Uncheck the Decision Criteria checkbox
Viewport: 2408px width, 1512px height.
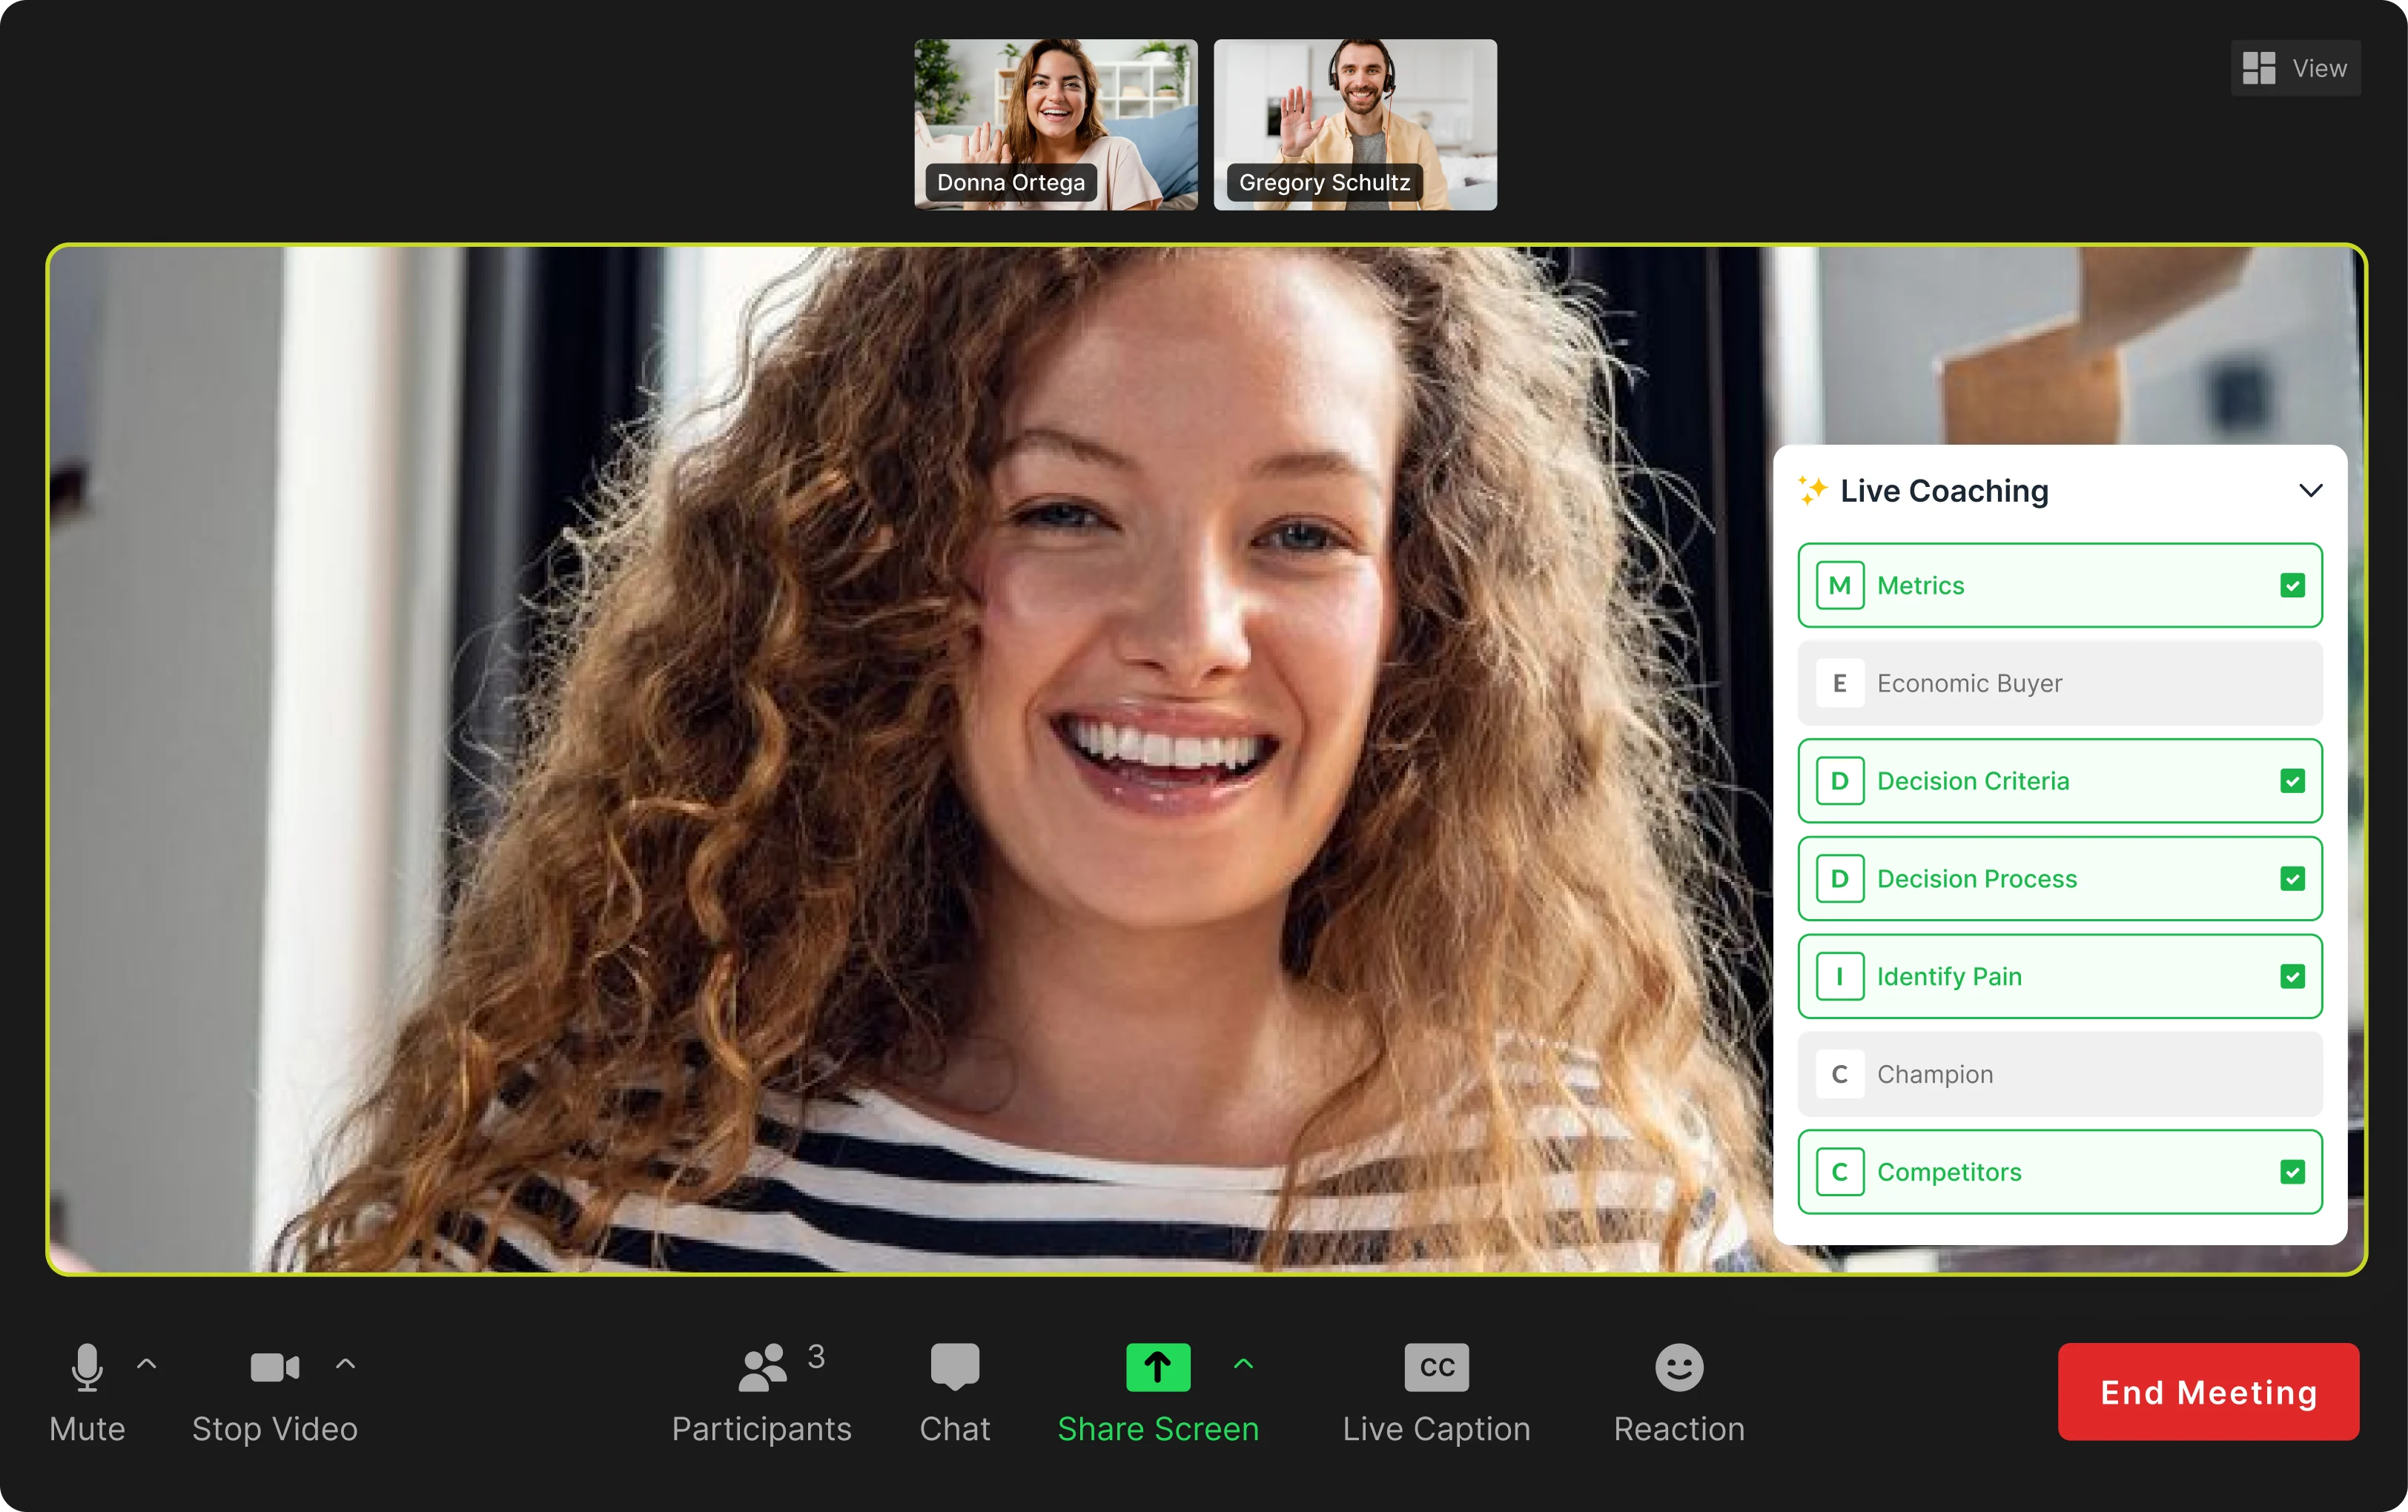pos(2292,781)
